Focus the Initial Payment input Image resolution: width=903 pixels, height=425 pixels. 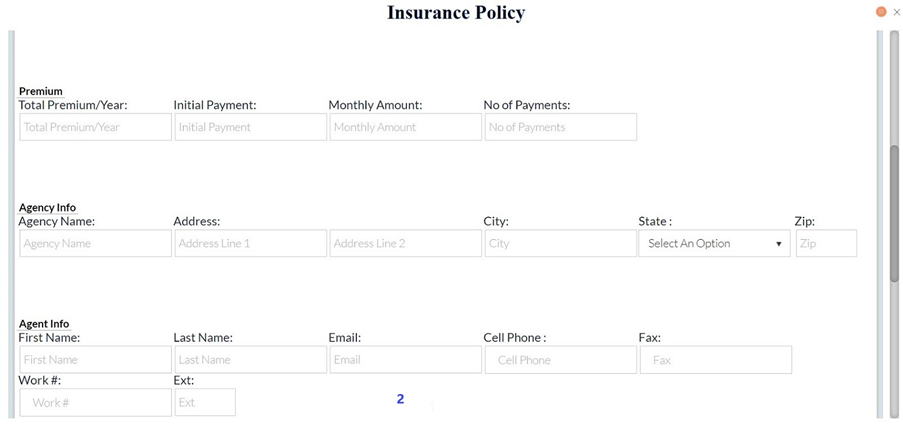(x=251, y=127)
